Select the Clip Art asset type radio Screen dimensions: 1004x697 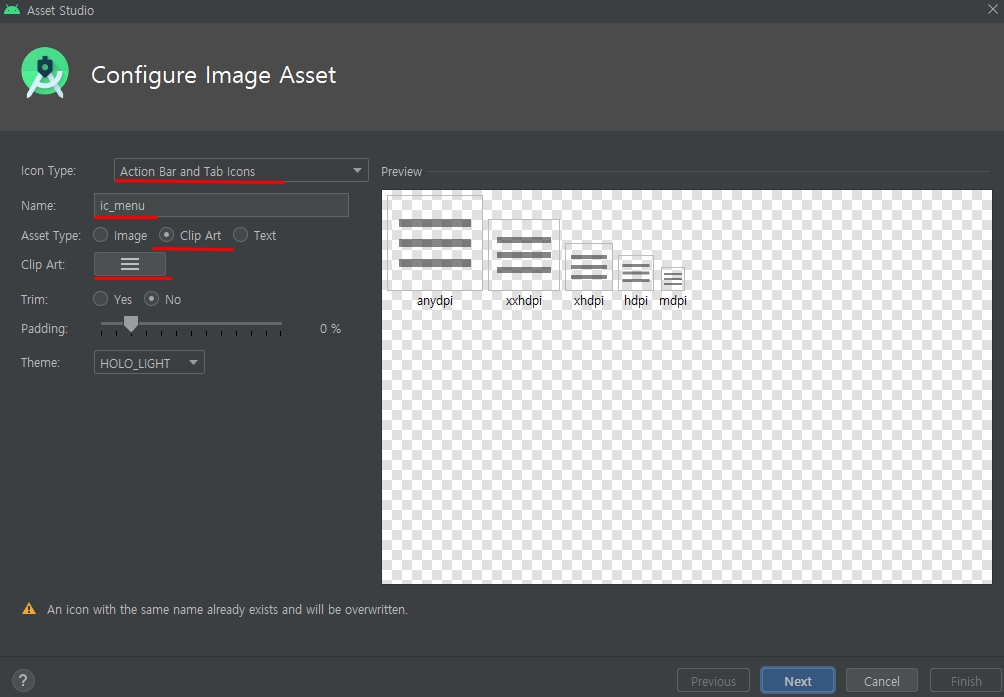166,235
